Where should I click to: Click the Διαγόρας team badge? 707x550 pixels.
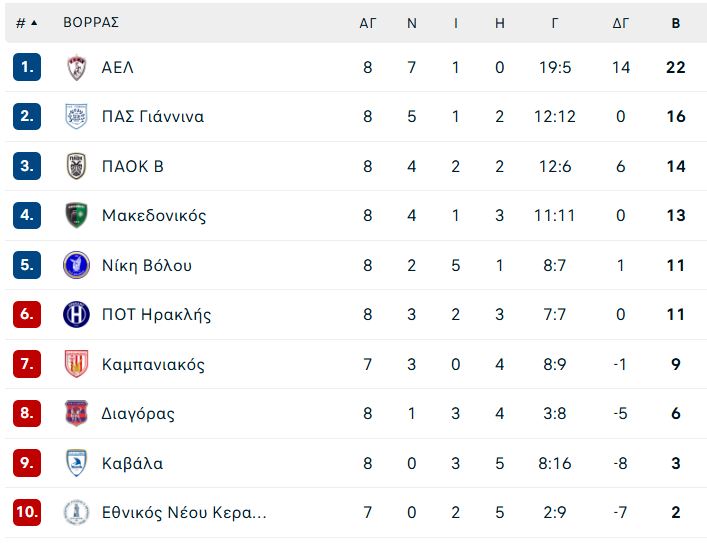(76, 413)
